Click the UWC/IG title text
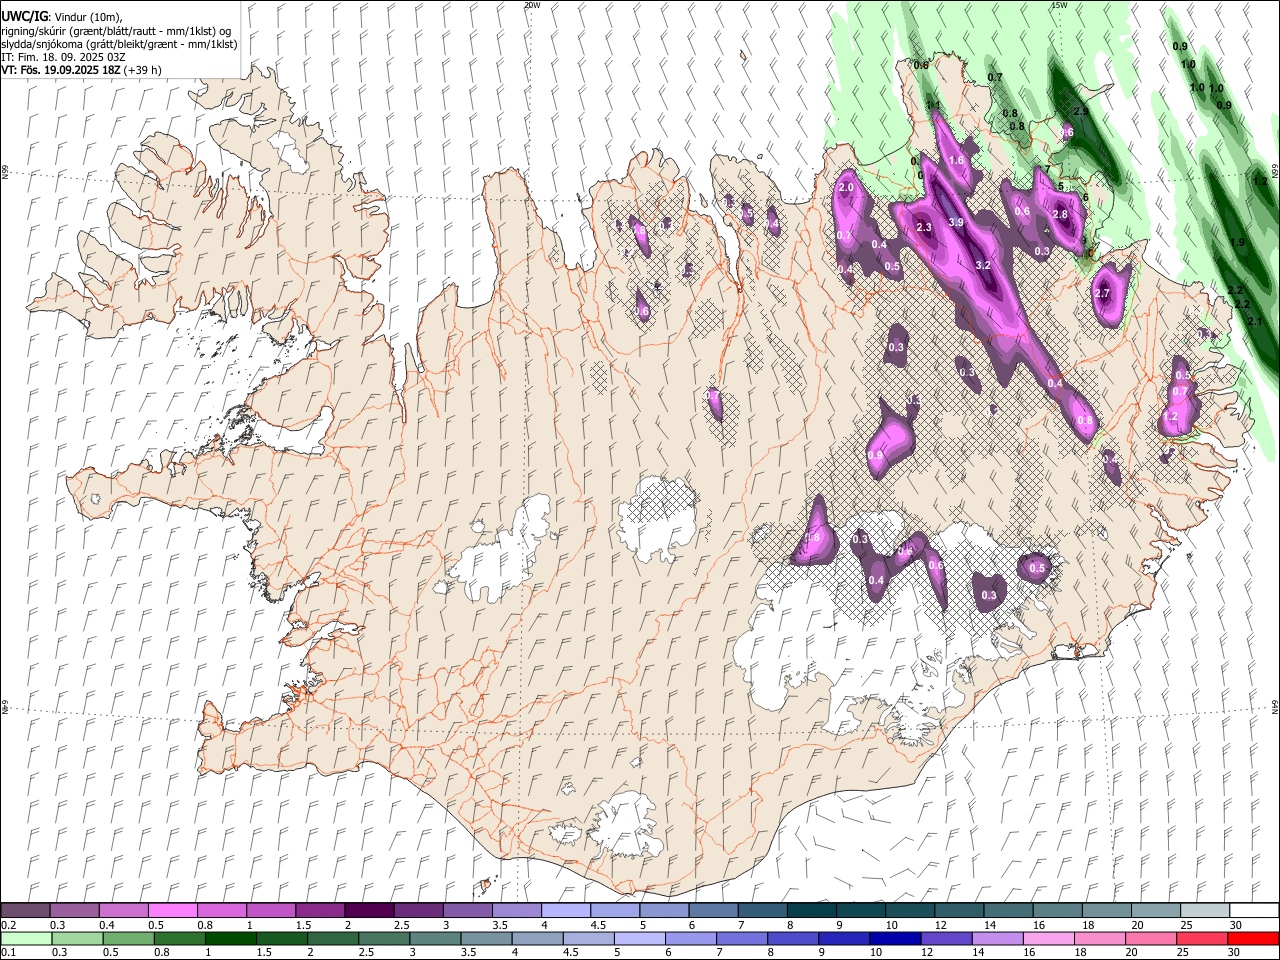This screenshot has width=1280, height=960. 24,17
